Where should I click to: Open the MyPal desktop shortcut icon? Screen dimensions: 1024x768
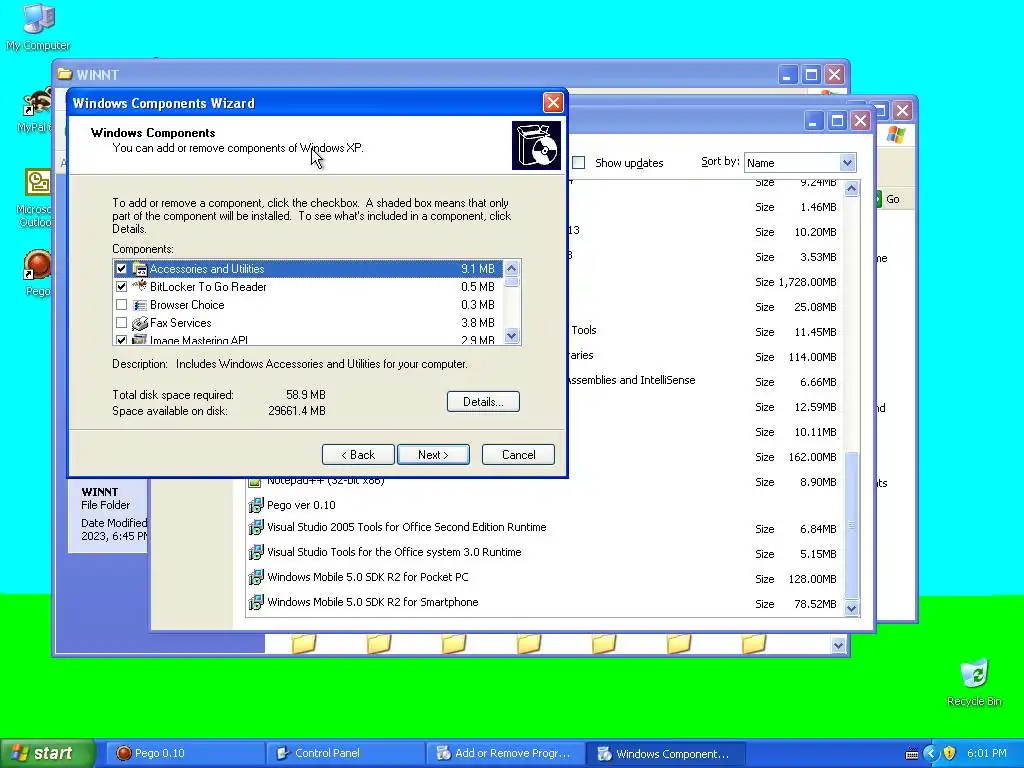tap(37, 103)
